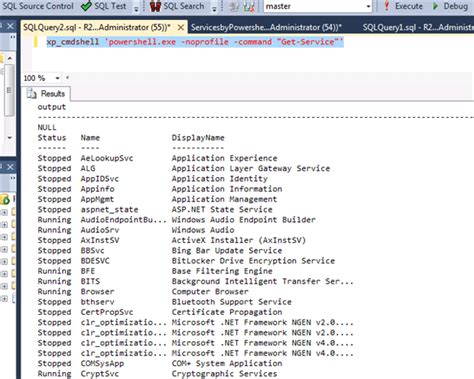Click the 'AeLookupSvc' service name
The width and height of the screenshot is (474, 379).
[107, 158]
